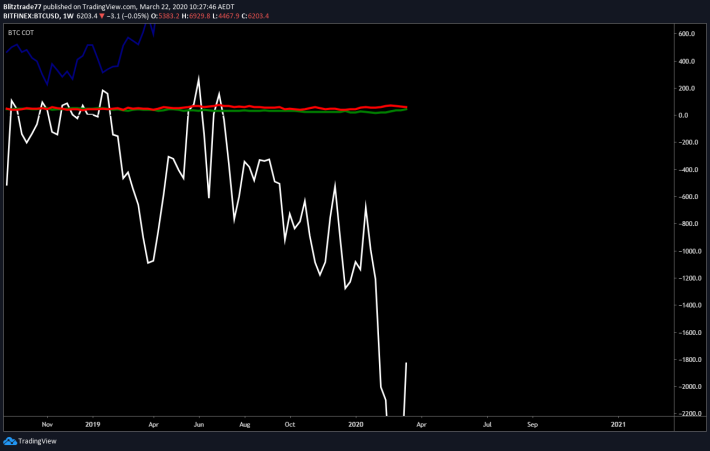Click the -1400.0 price axis label
710x451 pixels.
(x=689, y=305)
